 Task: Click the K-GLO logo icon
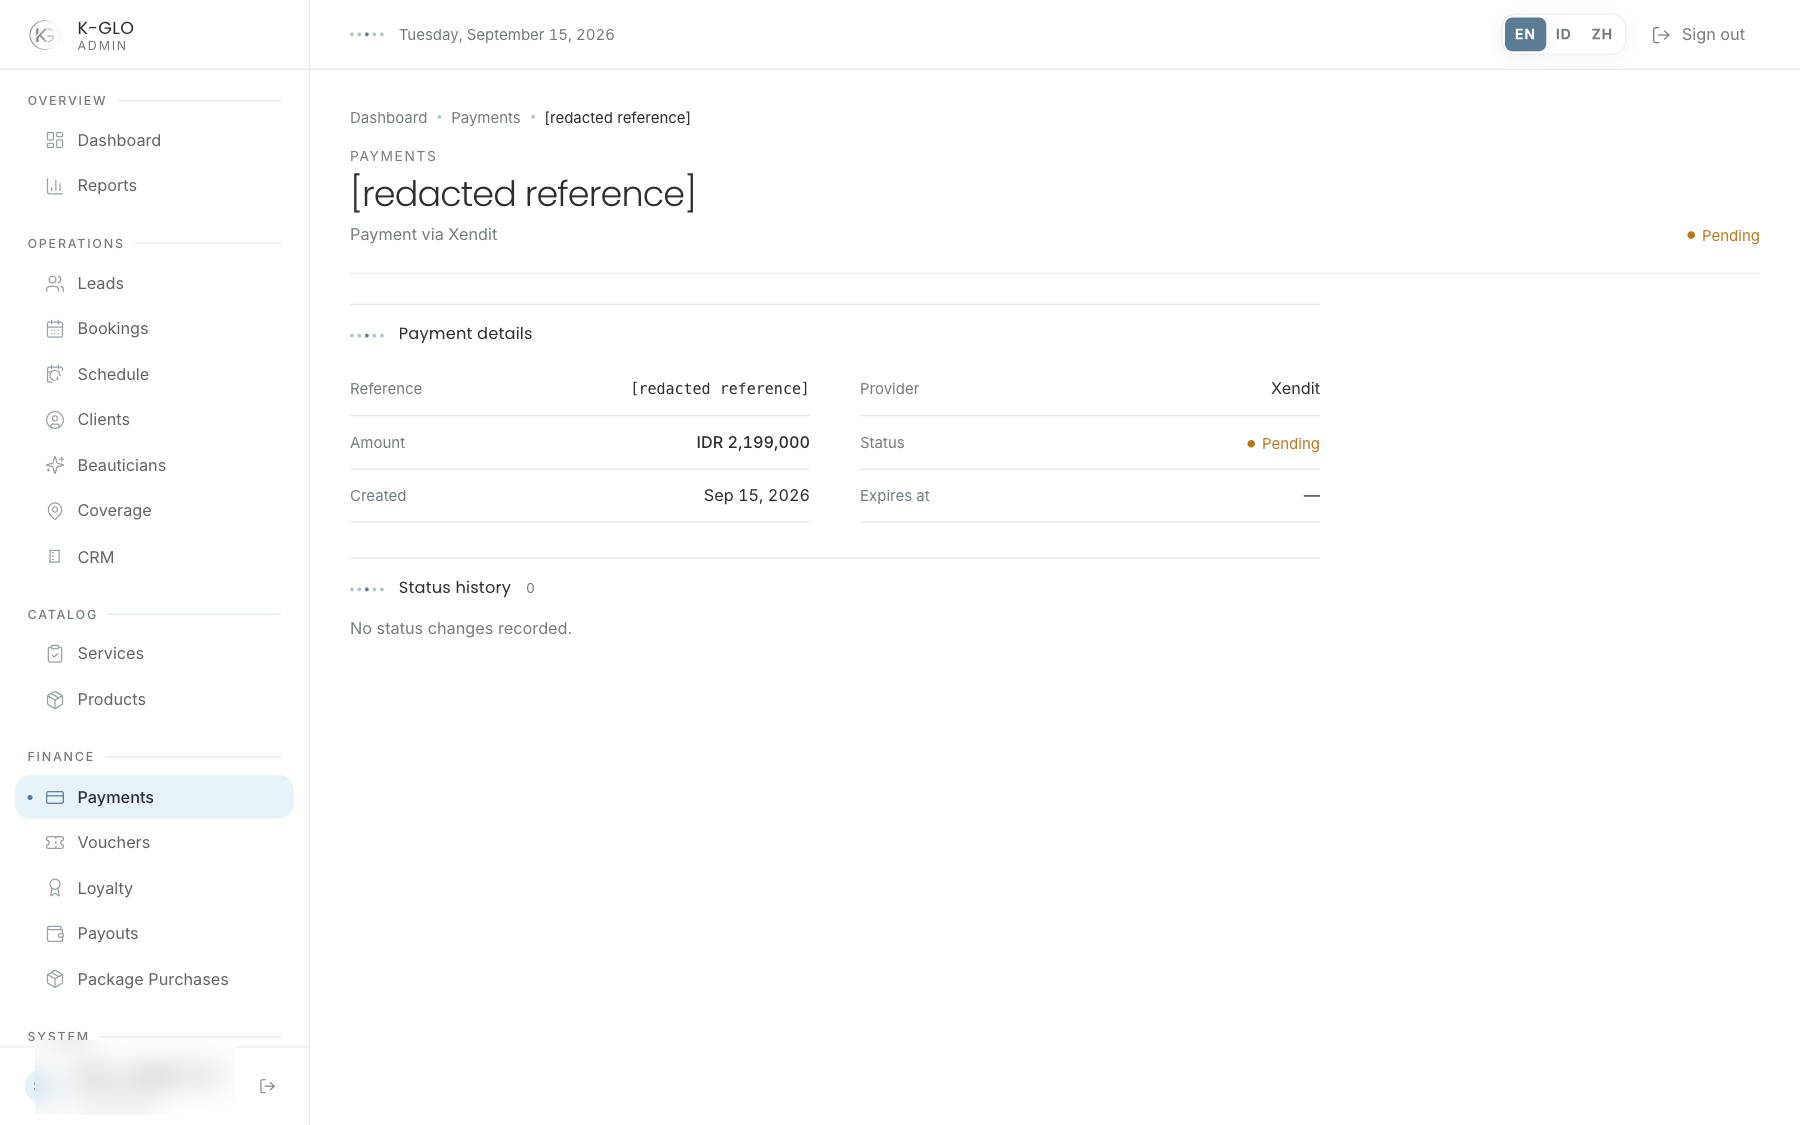[44, 35]
